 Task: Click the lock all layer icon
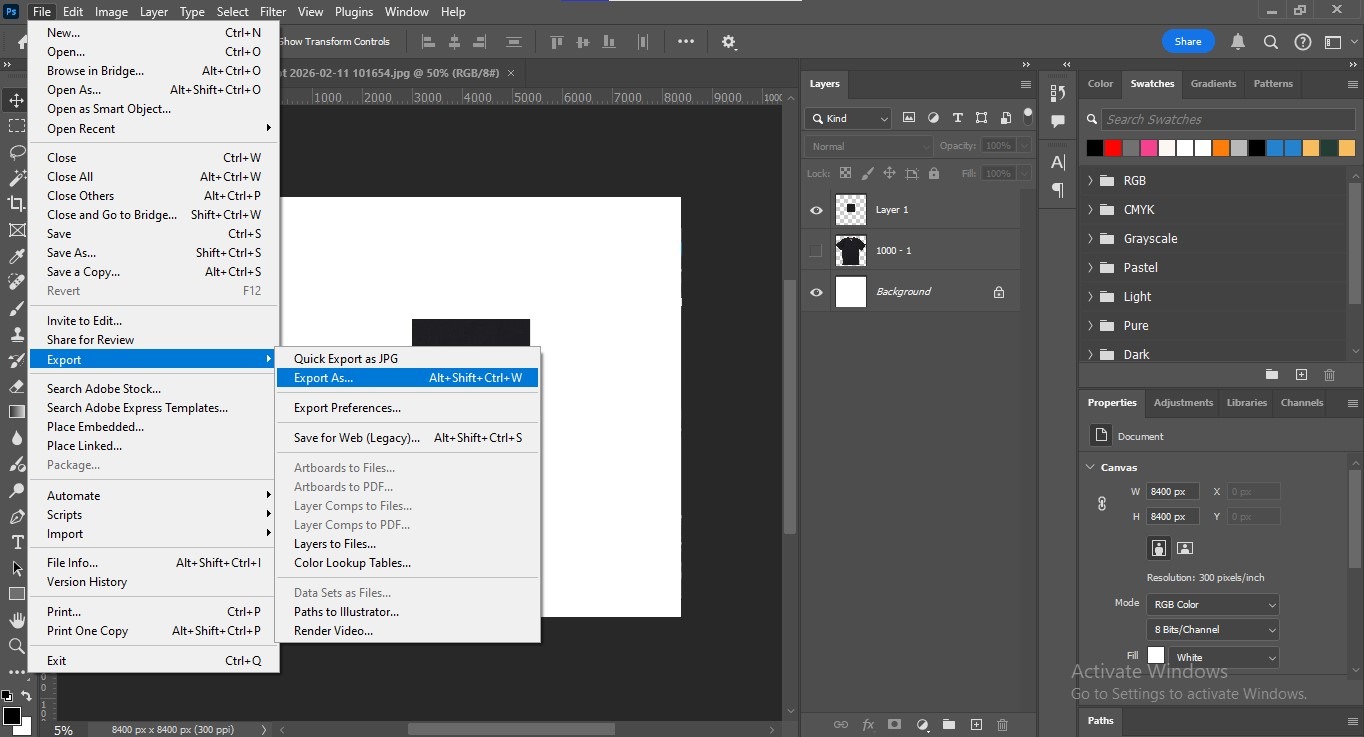tap(934, 173)
